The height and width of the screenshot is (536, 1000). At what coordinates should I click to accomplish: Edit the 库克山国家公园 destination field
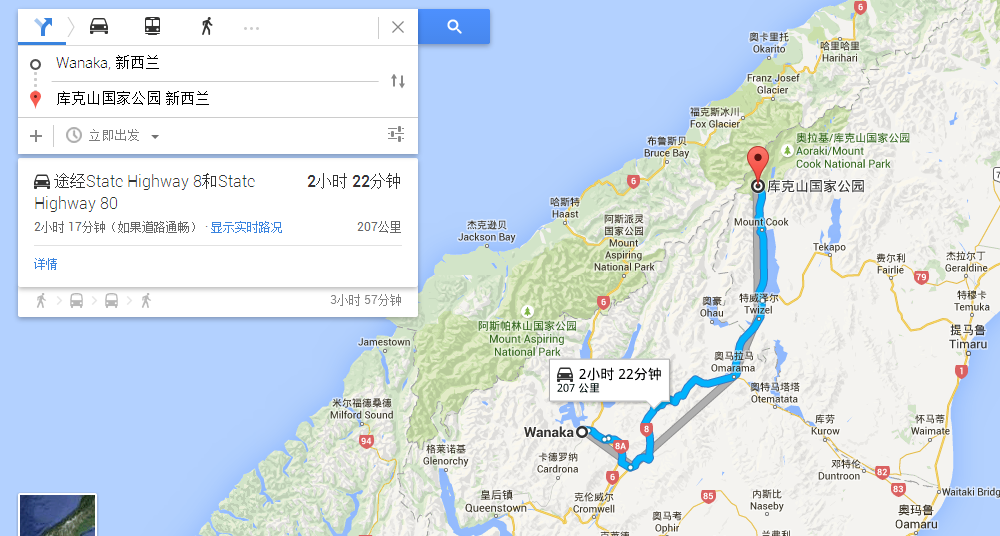click(217, 98)
